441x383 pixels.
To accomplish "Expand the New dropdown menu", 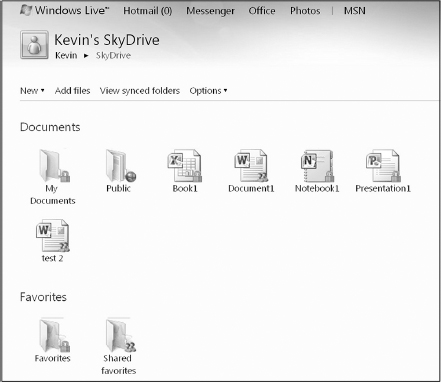I will coord(32,91).
